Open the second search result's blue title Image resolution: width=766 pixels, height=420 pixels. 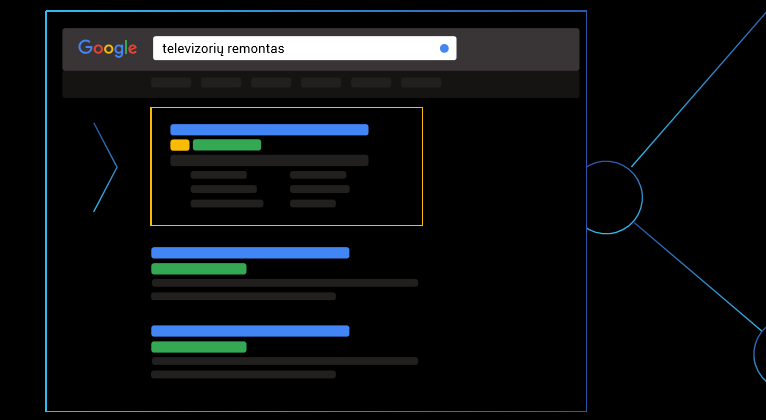[250, 253]
